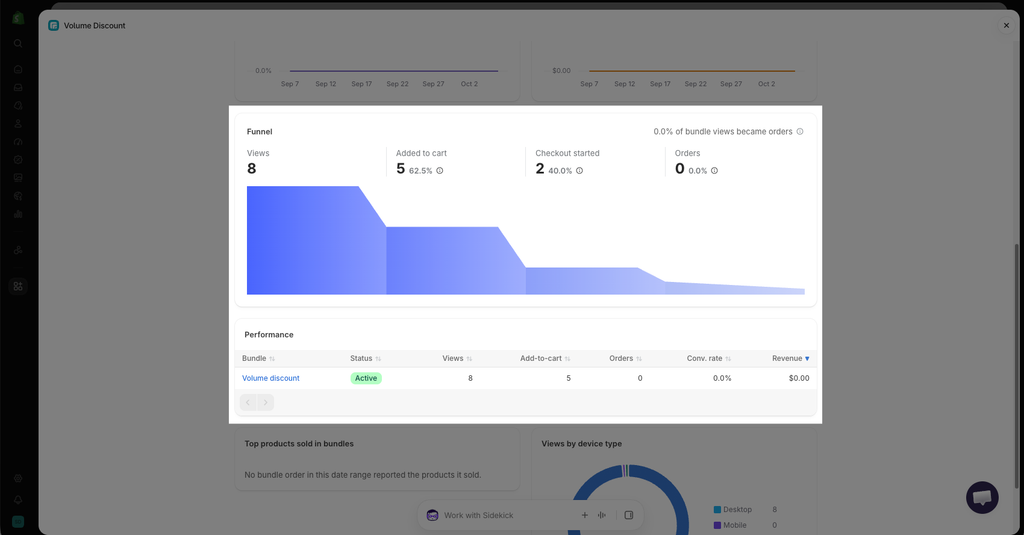
Task: Open Marketing in the Shopify sidebar
Action: [x=18, y=142]
